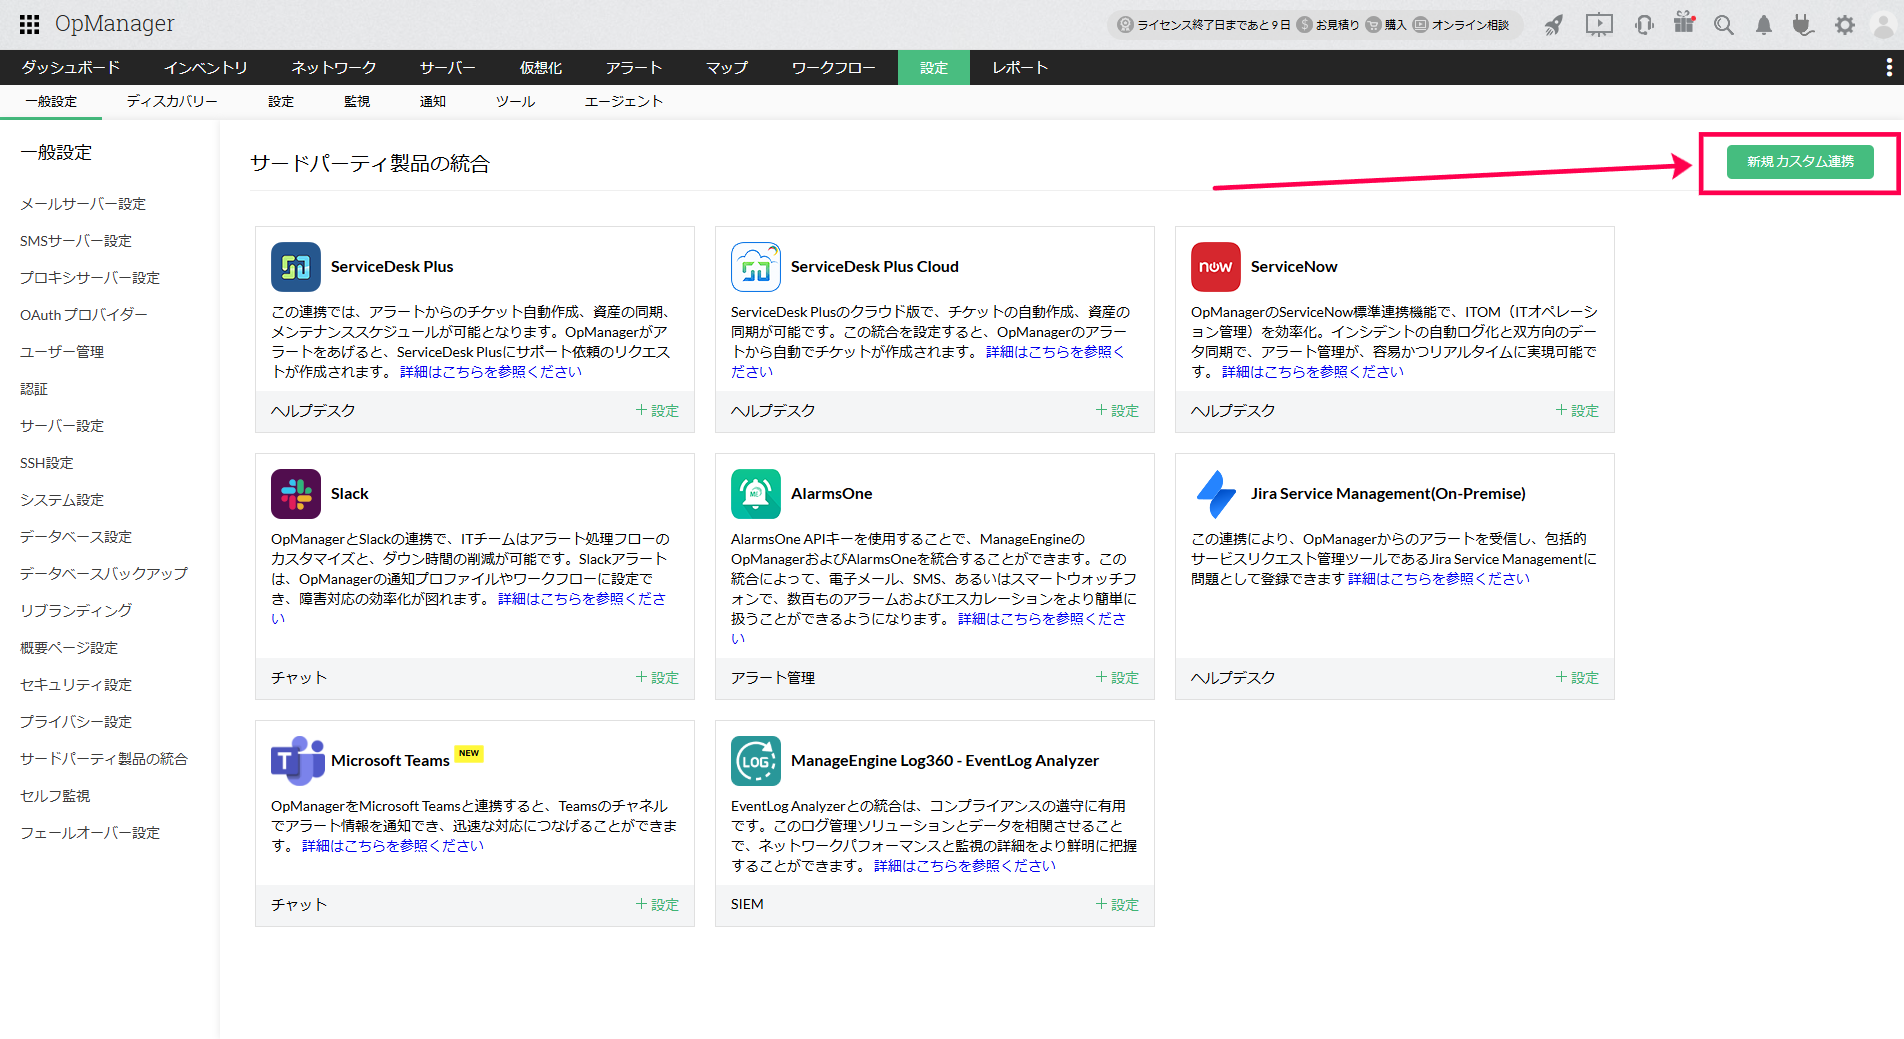Click the headset support icon
The height and width of the screenshot is (1039, 1904).
click(1643, 25)
